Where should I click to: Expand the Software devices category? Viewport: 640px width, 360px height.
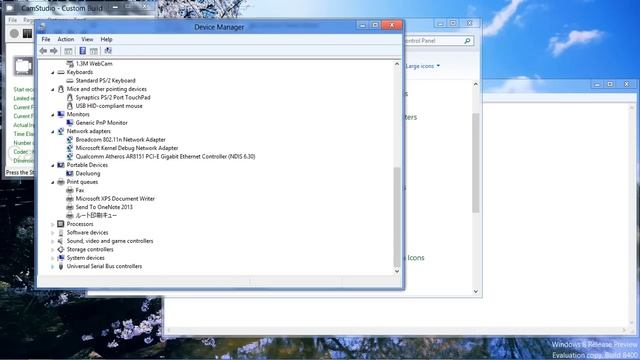(53, 233)
